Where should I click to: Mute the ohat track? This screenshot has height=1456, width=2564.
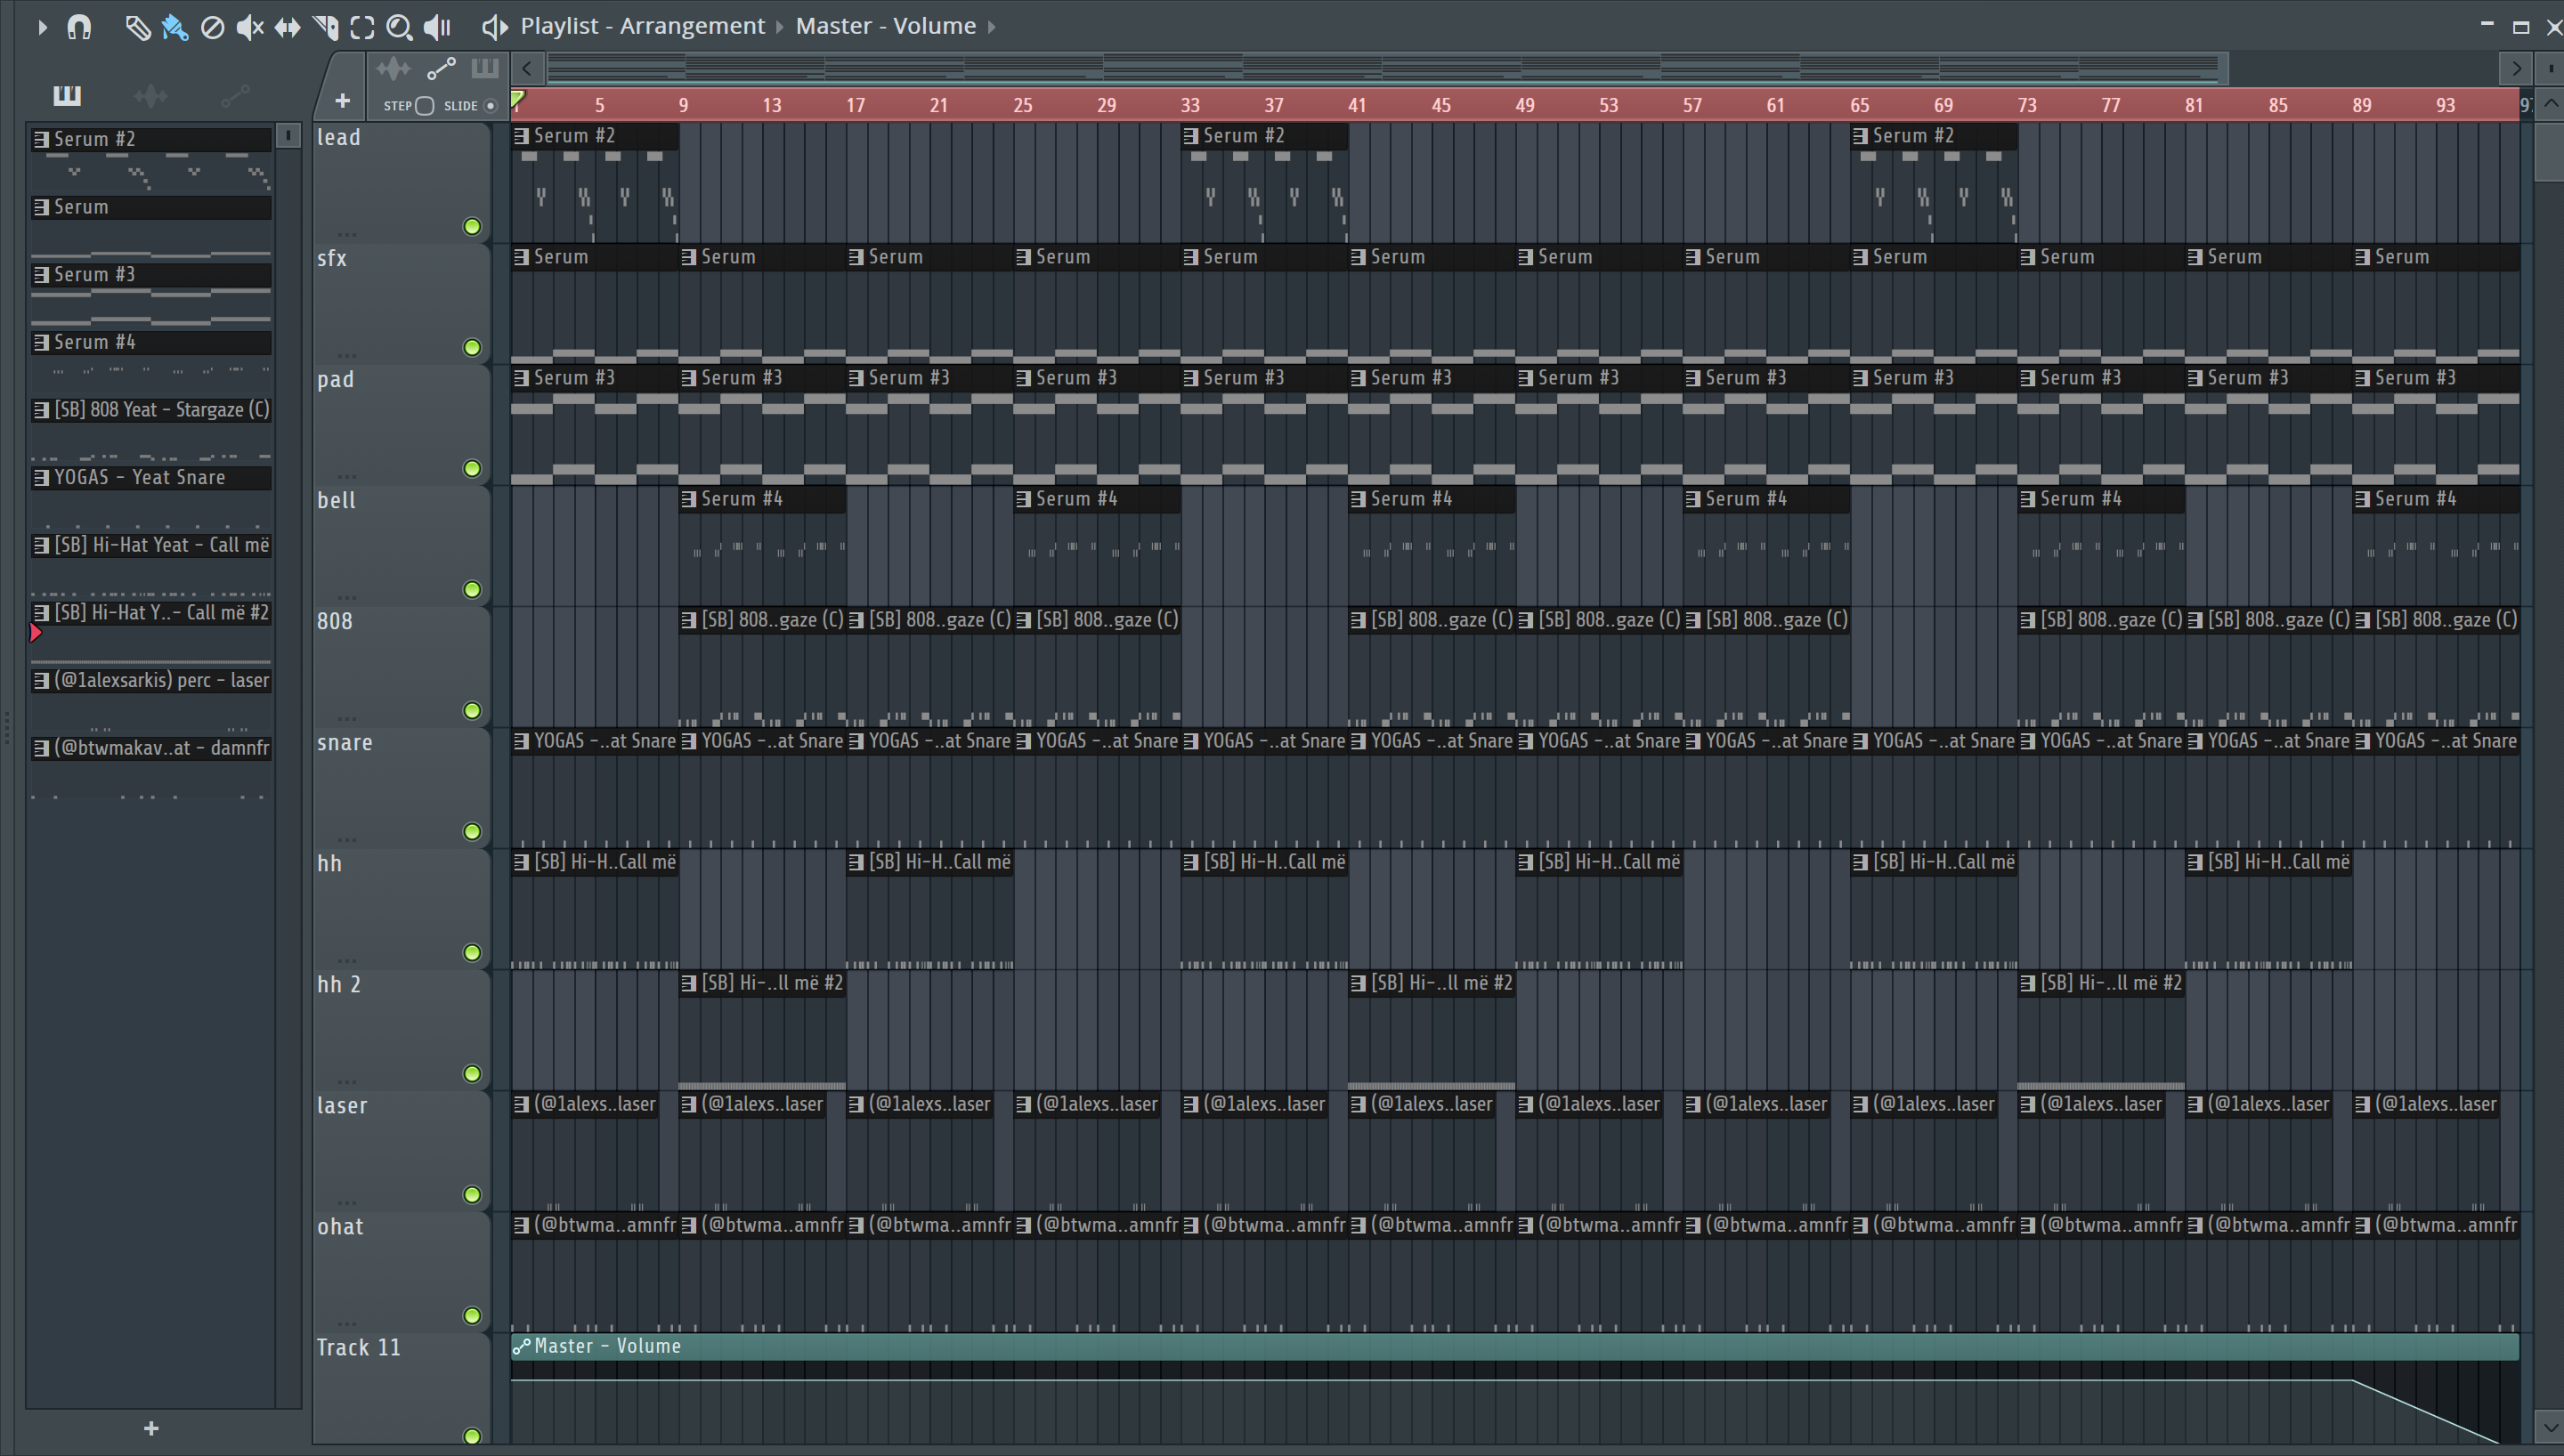(472, 1316)
